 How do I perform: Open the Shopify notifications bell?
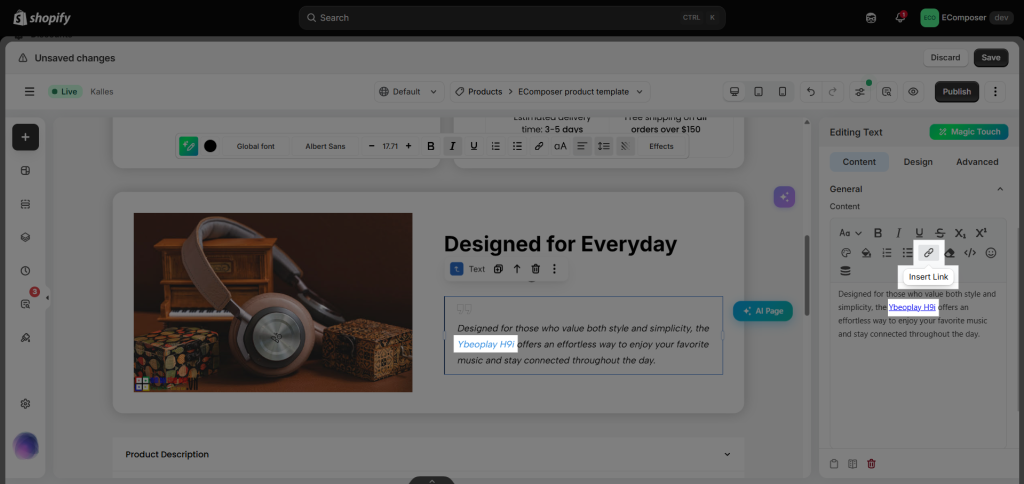tap(900, 18)
